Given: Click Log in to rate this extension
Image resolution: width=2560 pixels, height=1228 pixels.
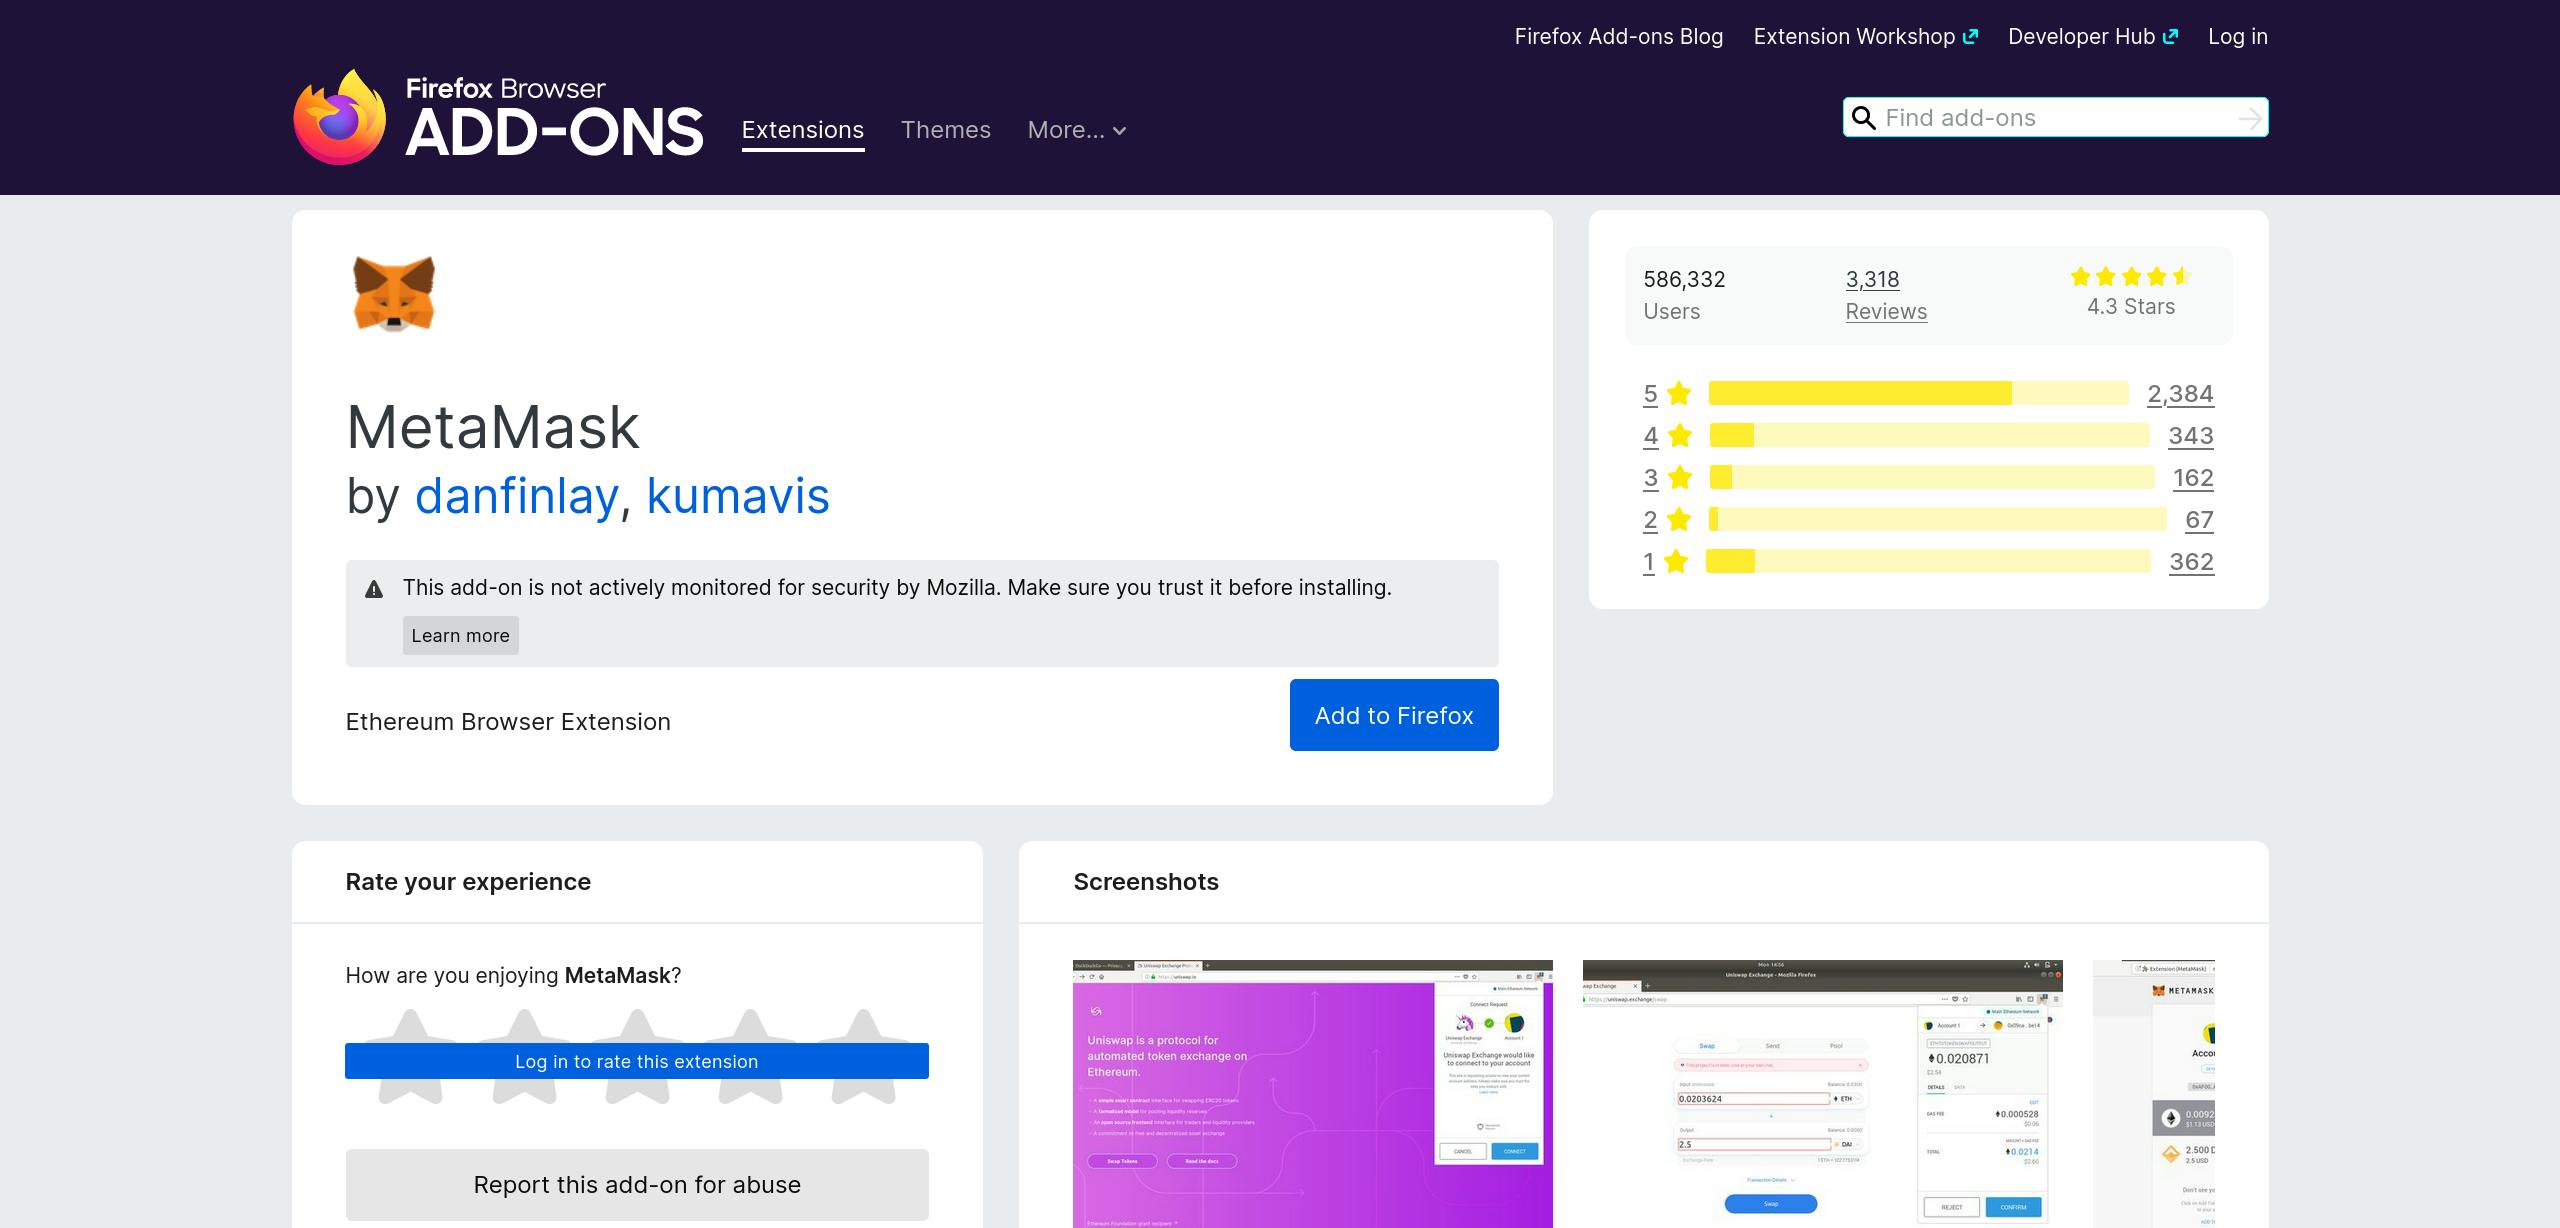Looking at the screenshot, I should coord(637,1061).
